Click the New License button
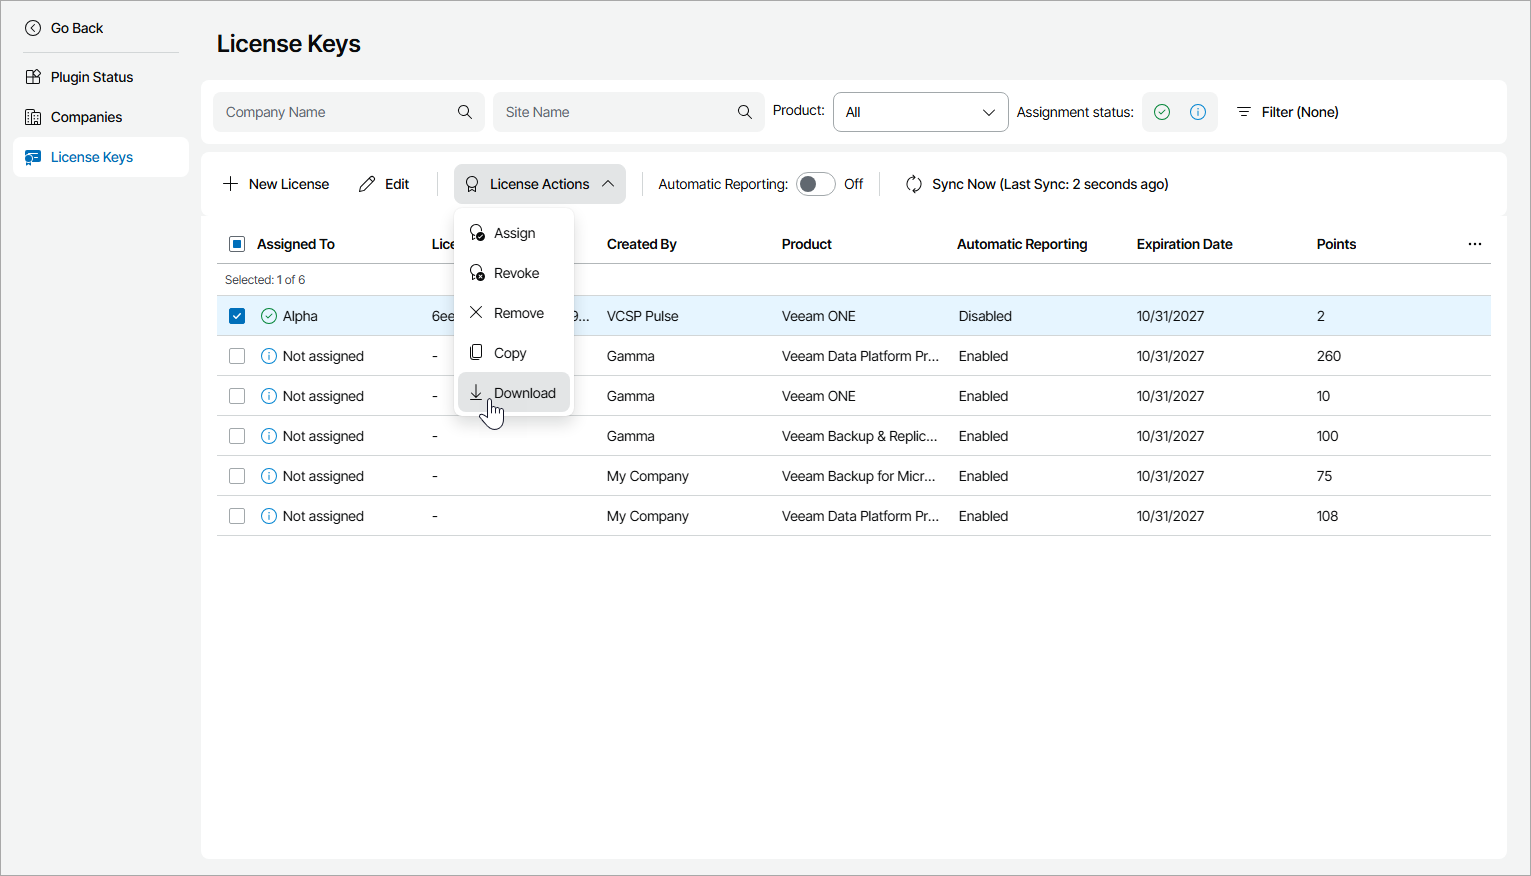 click(x=276, y=184)
